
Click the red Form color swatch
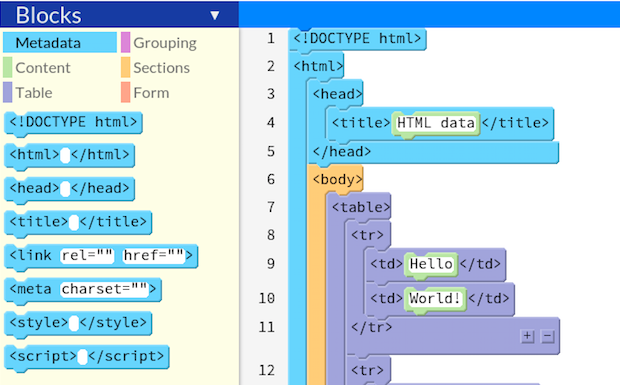point(125,92)
